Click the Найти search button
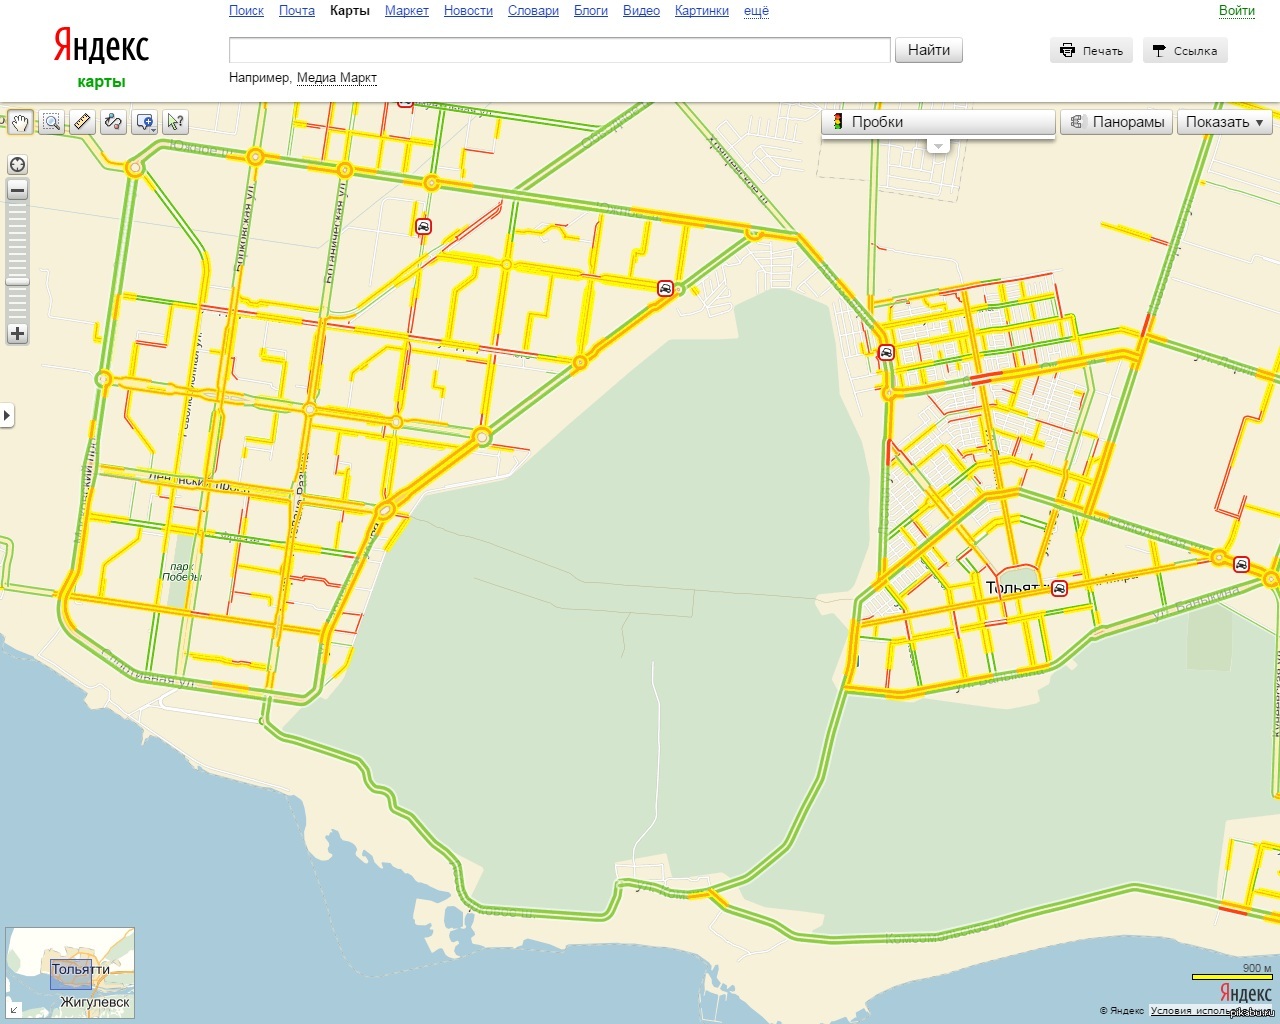This screenshot has height=1024, width=1280. click(929, 50)
